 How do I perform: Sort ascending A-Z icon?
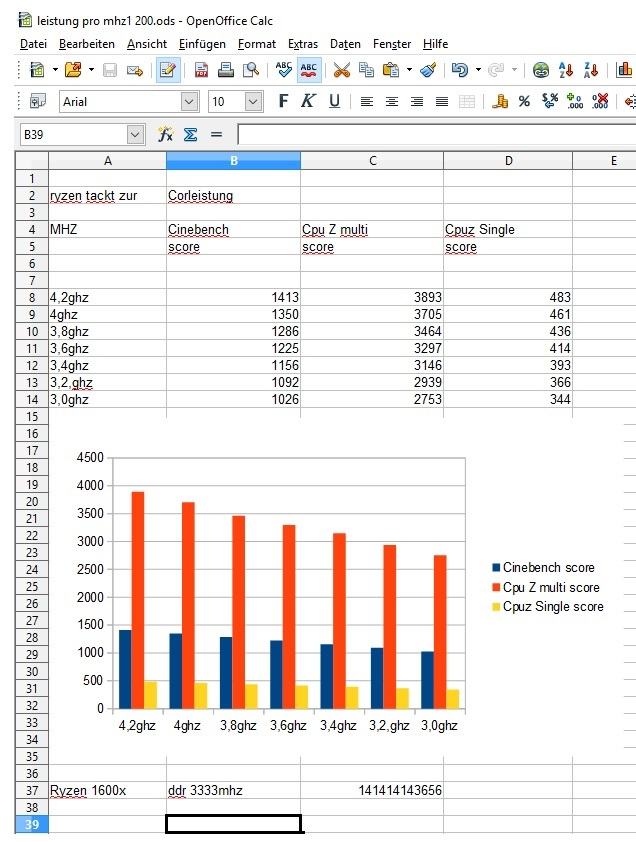[x=566, y=70]
